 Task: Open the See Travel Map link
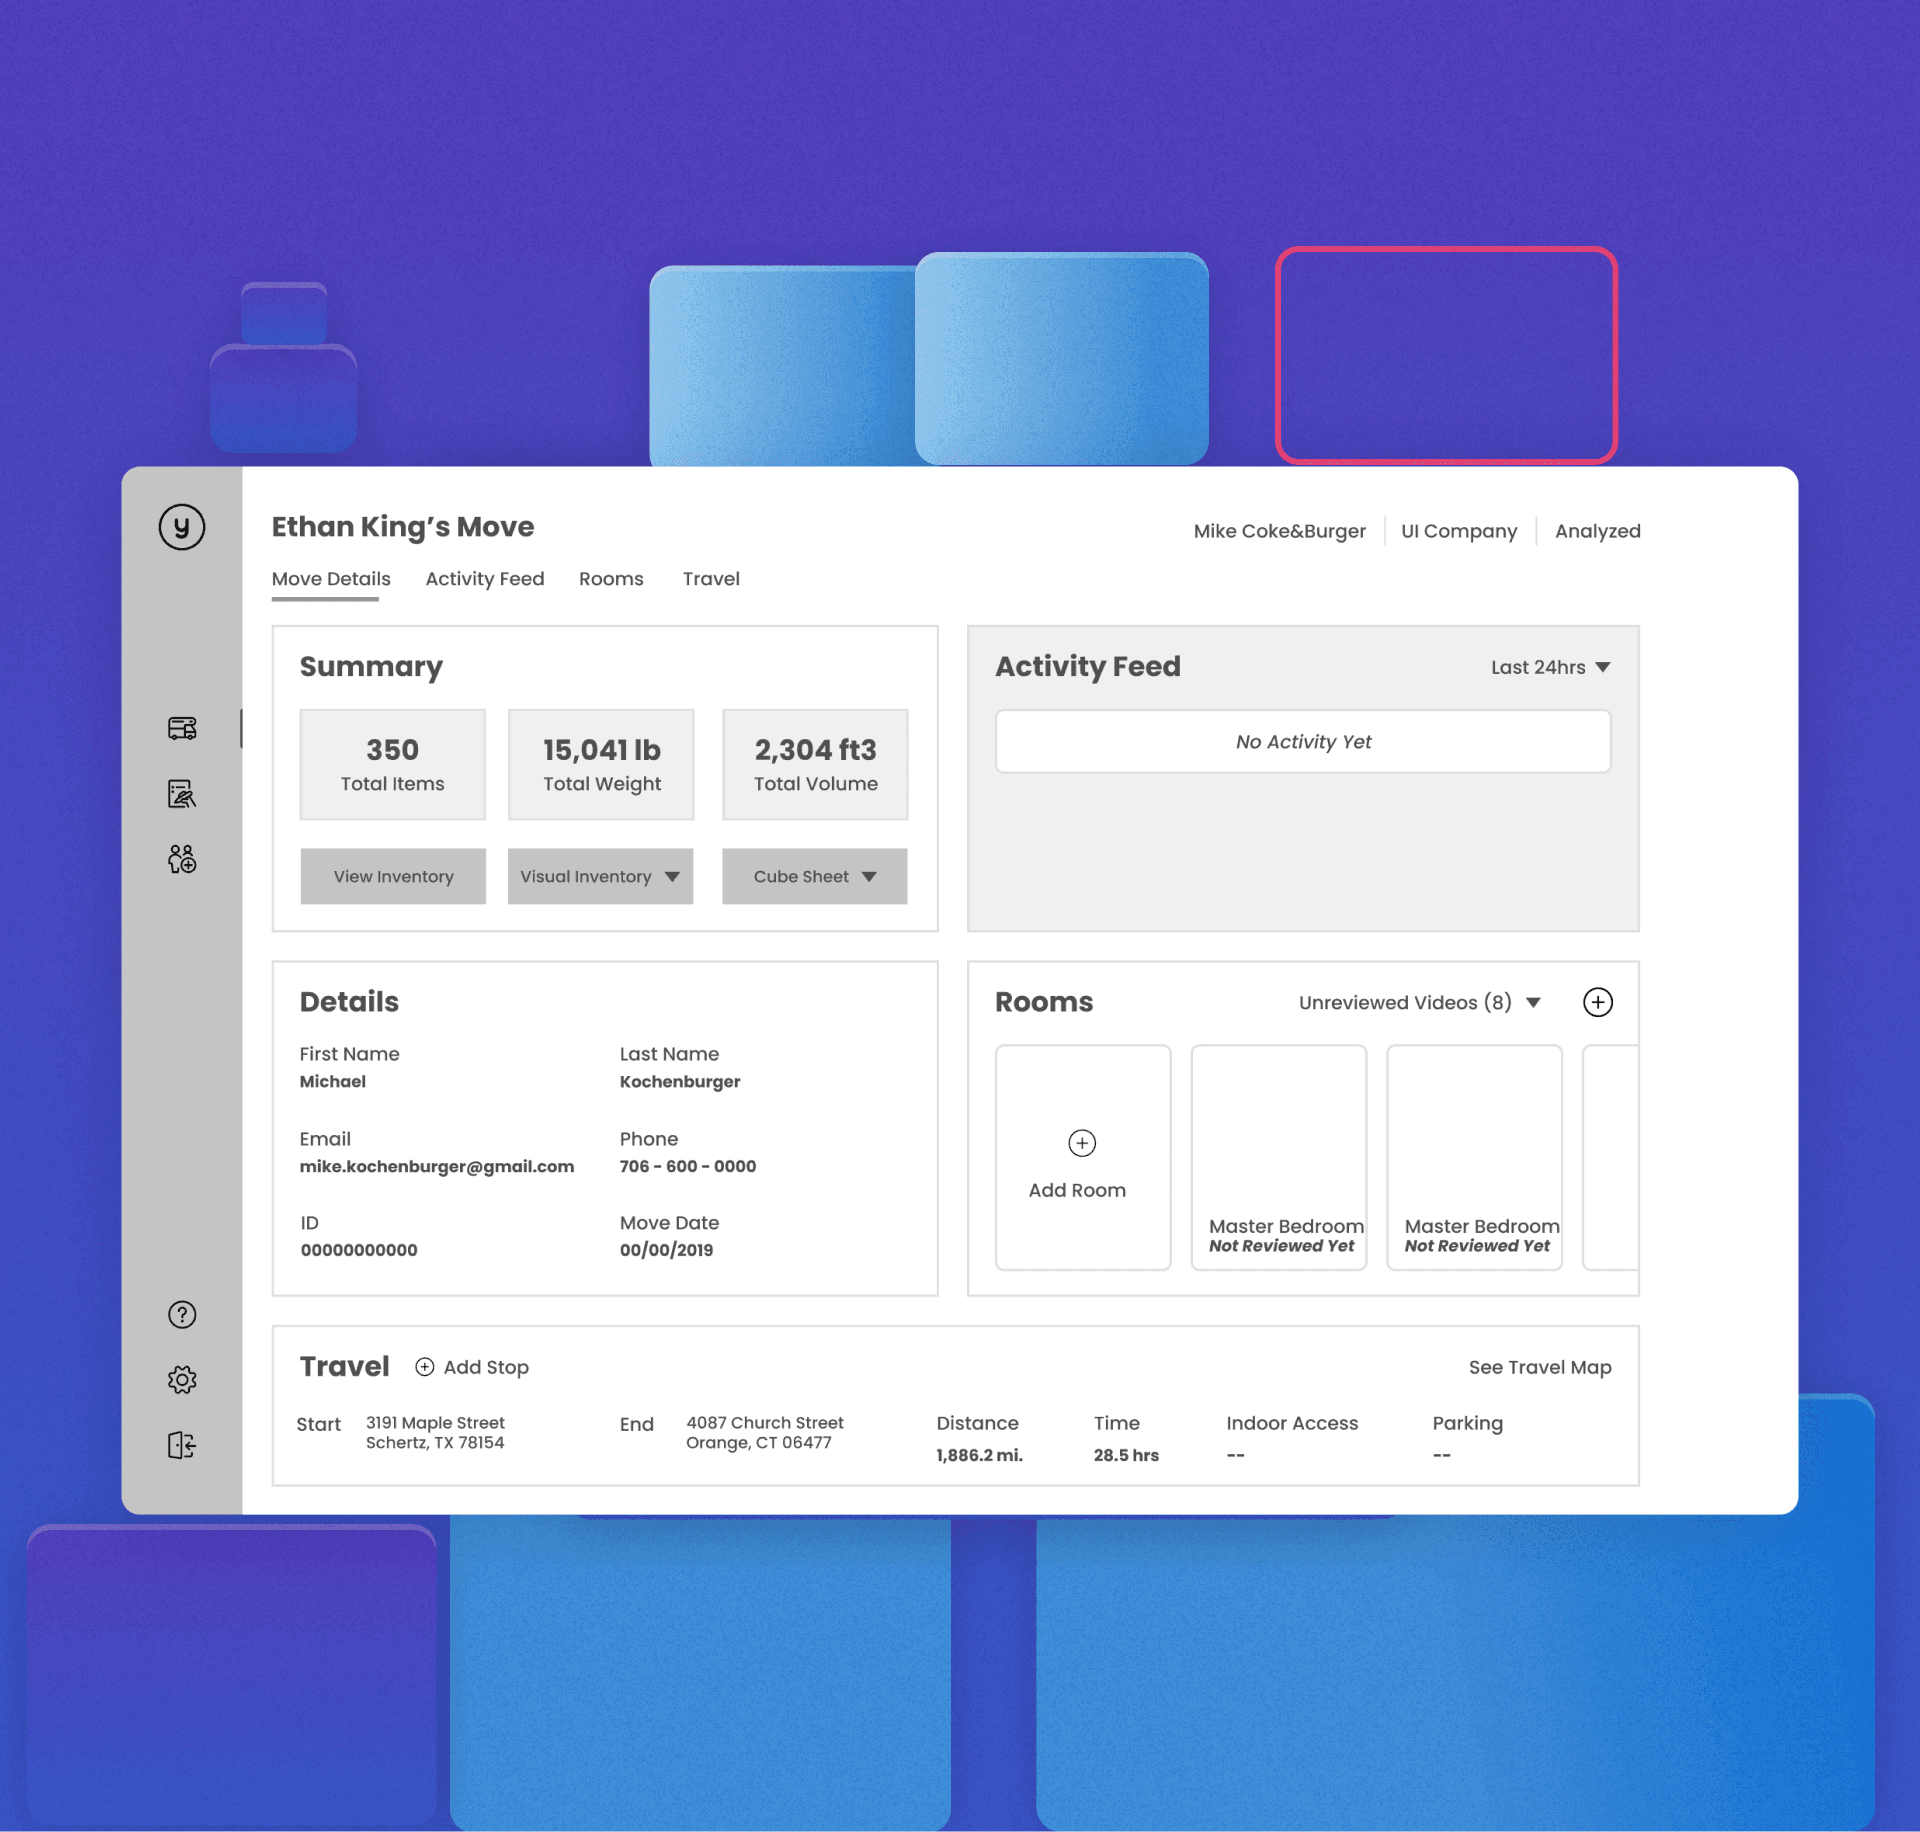(1539, 1367)
